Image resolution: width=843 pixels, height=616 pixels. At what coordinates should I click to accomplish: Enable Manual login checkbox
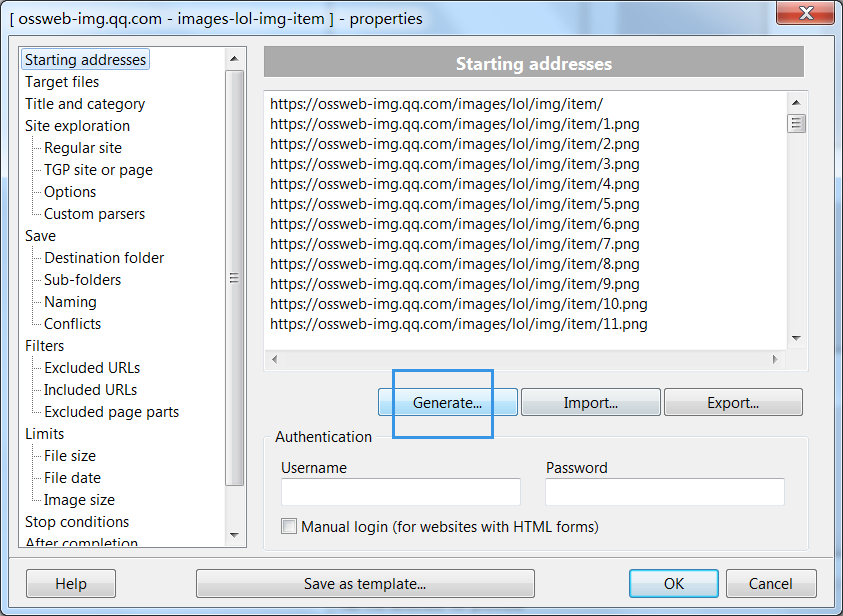point(289,526)
